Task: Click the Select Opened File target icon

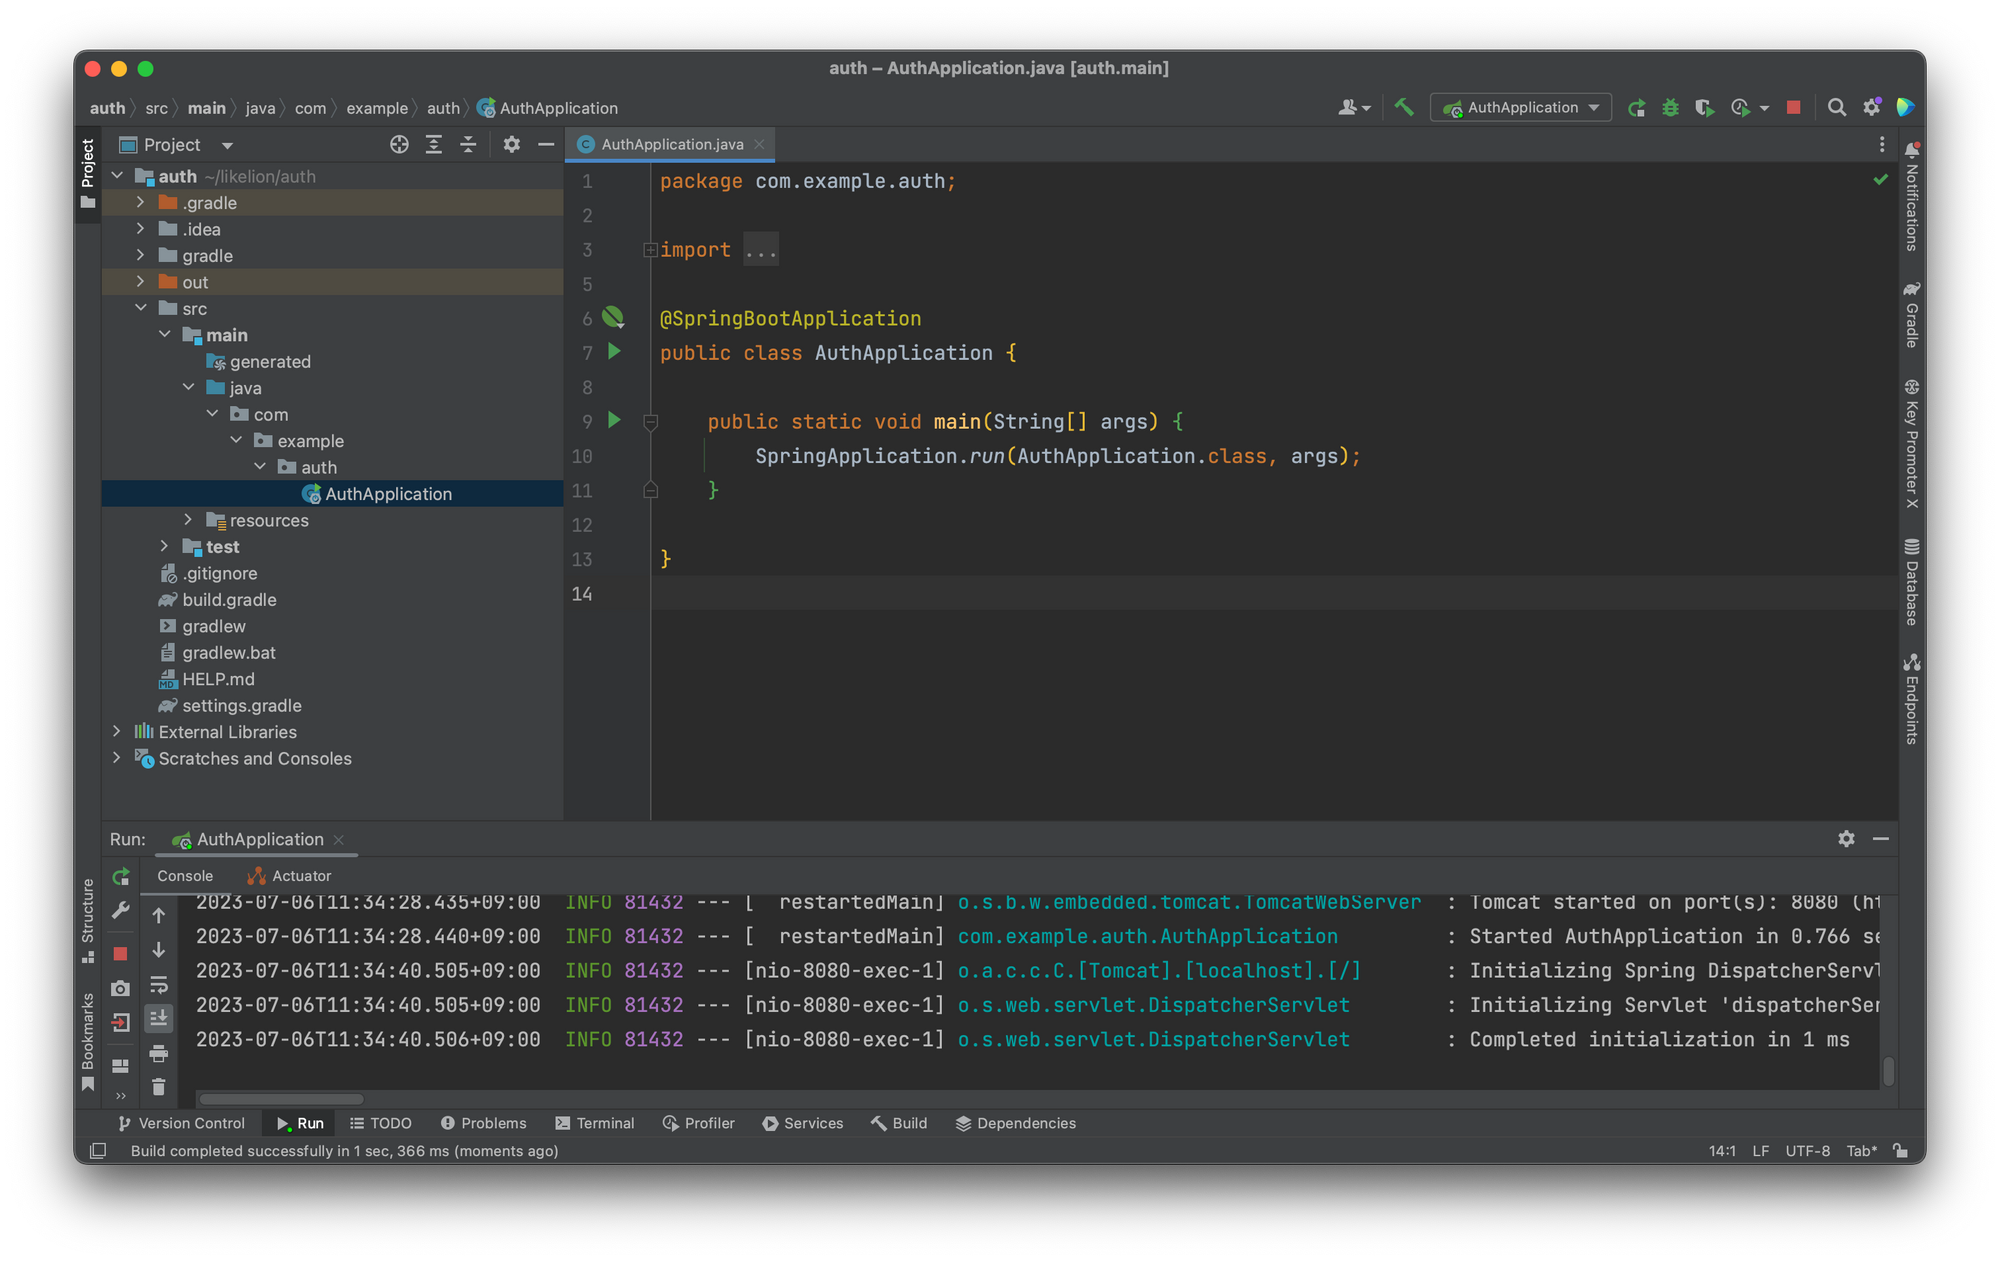Action: pos(399,145)
